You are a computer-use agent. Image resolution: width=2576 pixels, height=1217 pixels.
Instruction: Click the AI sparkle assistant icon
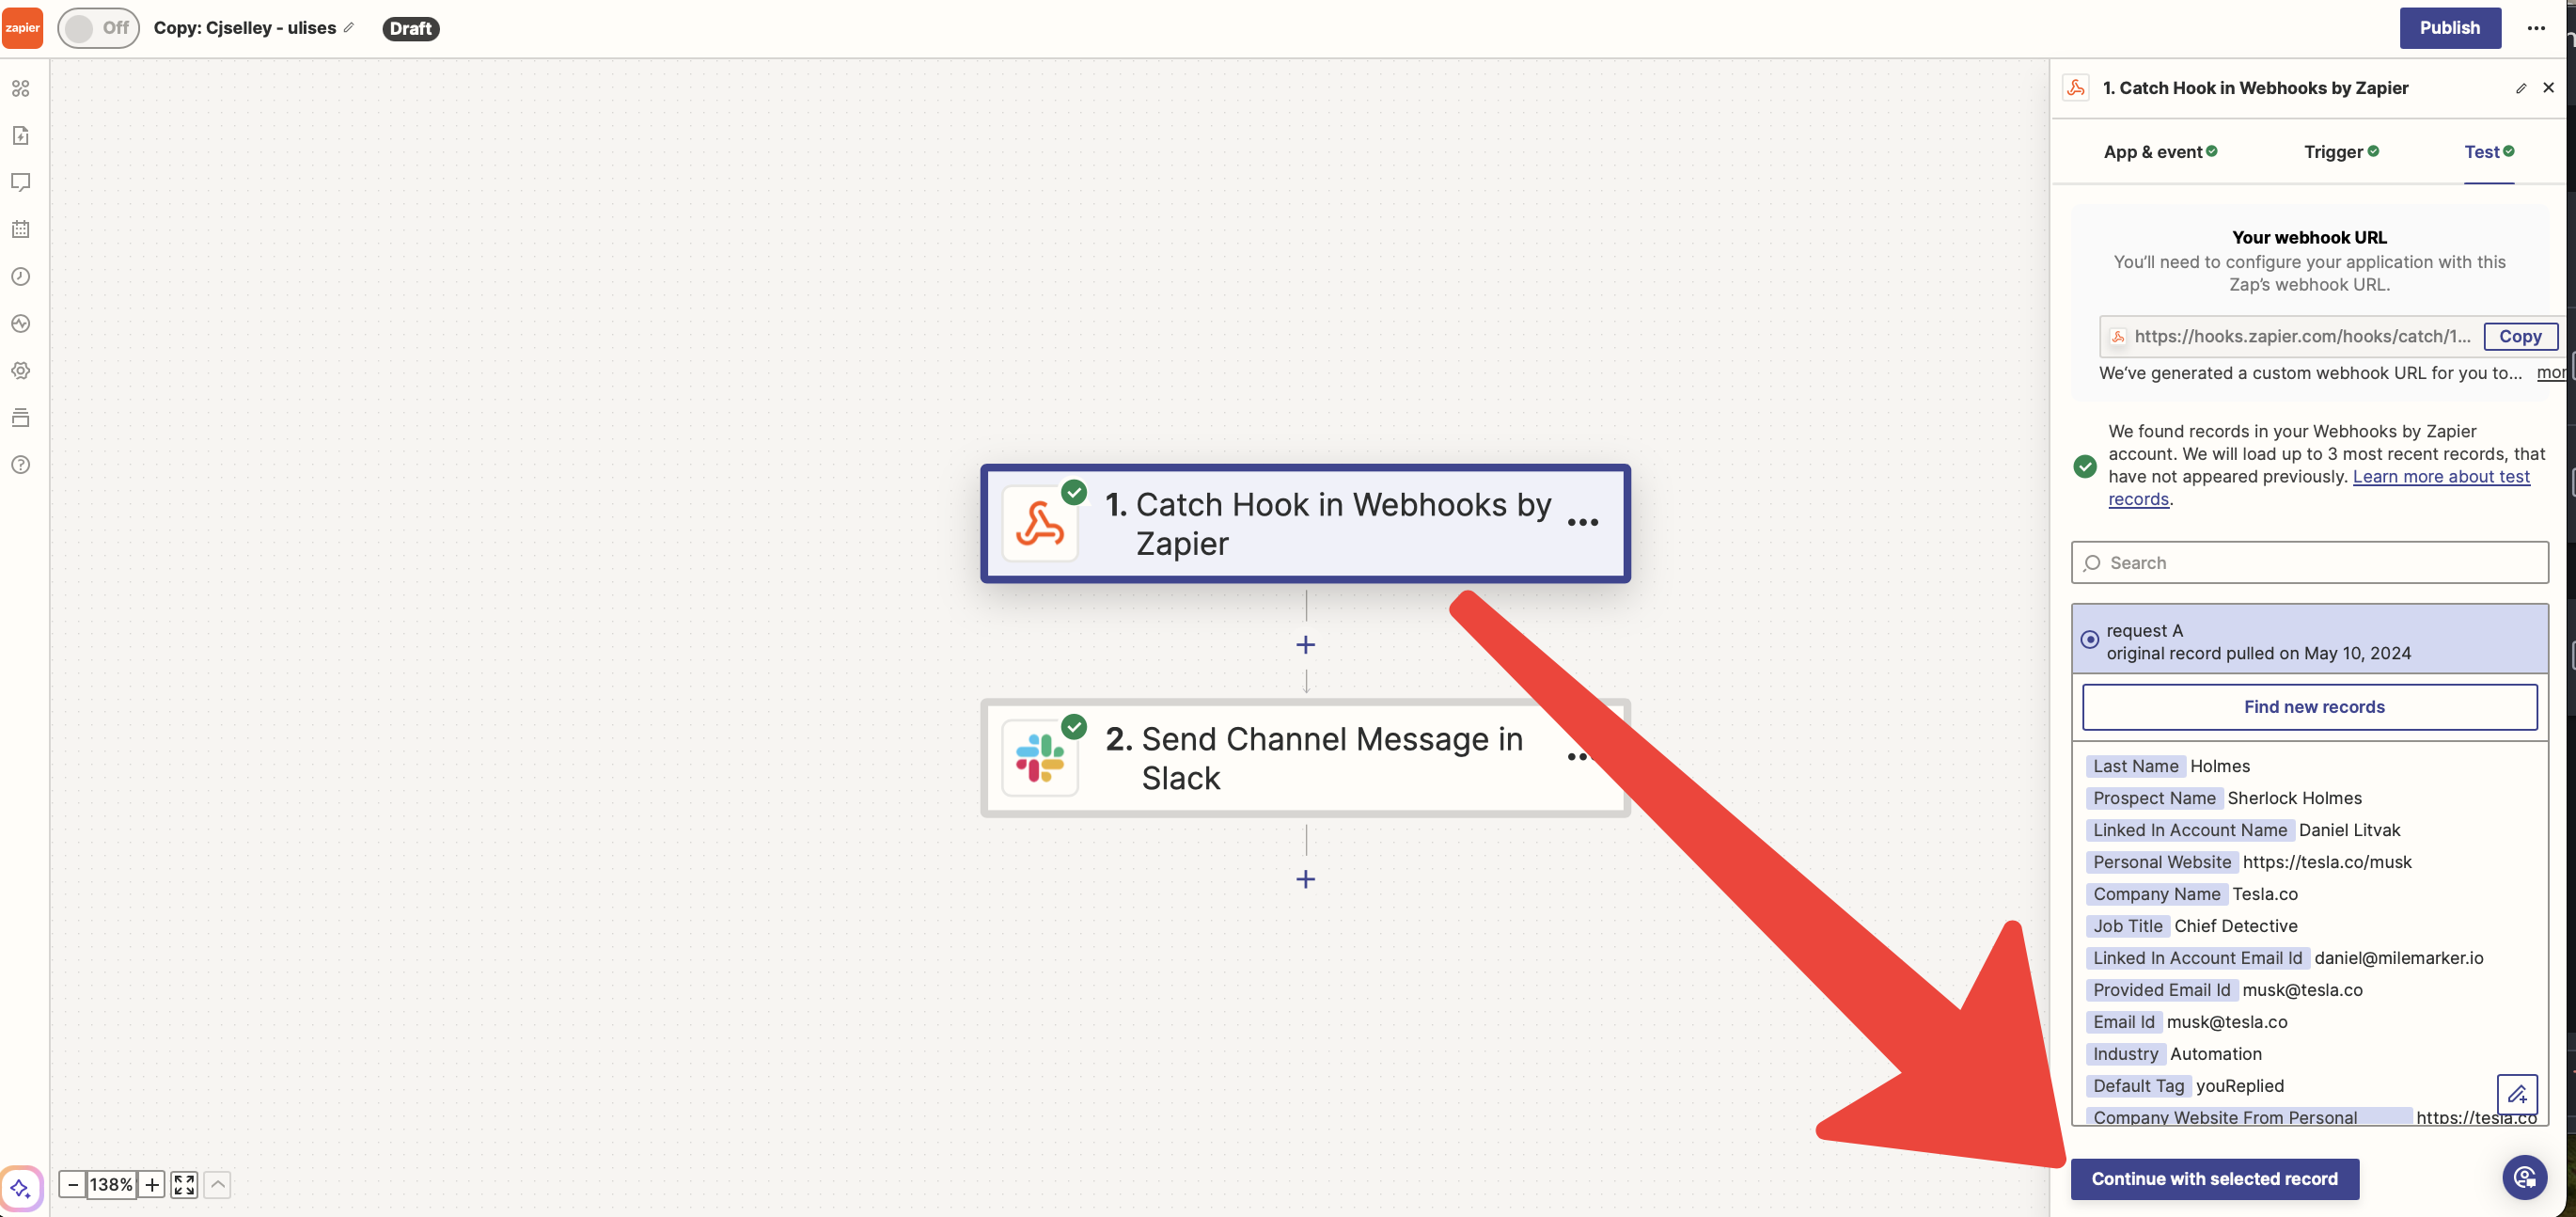pyautogui.click(x=21, y=1189)
